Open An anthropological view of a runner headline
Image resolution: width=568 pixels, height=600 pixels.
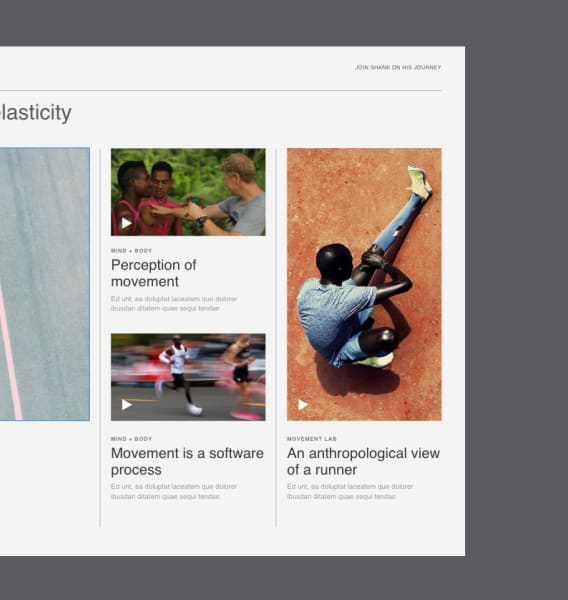click(363, 461)
